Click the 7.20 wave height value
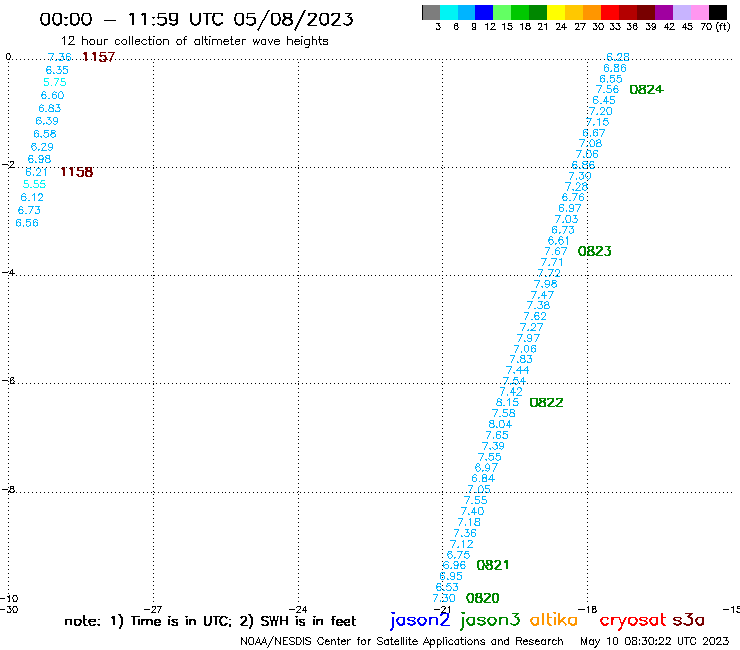The width and height of the screenshot is (740, 650). click(x=601, y=111)
